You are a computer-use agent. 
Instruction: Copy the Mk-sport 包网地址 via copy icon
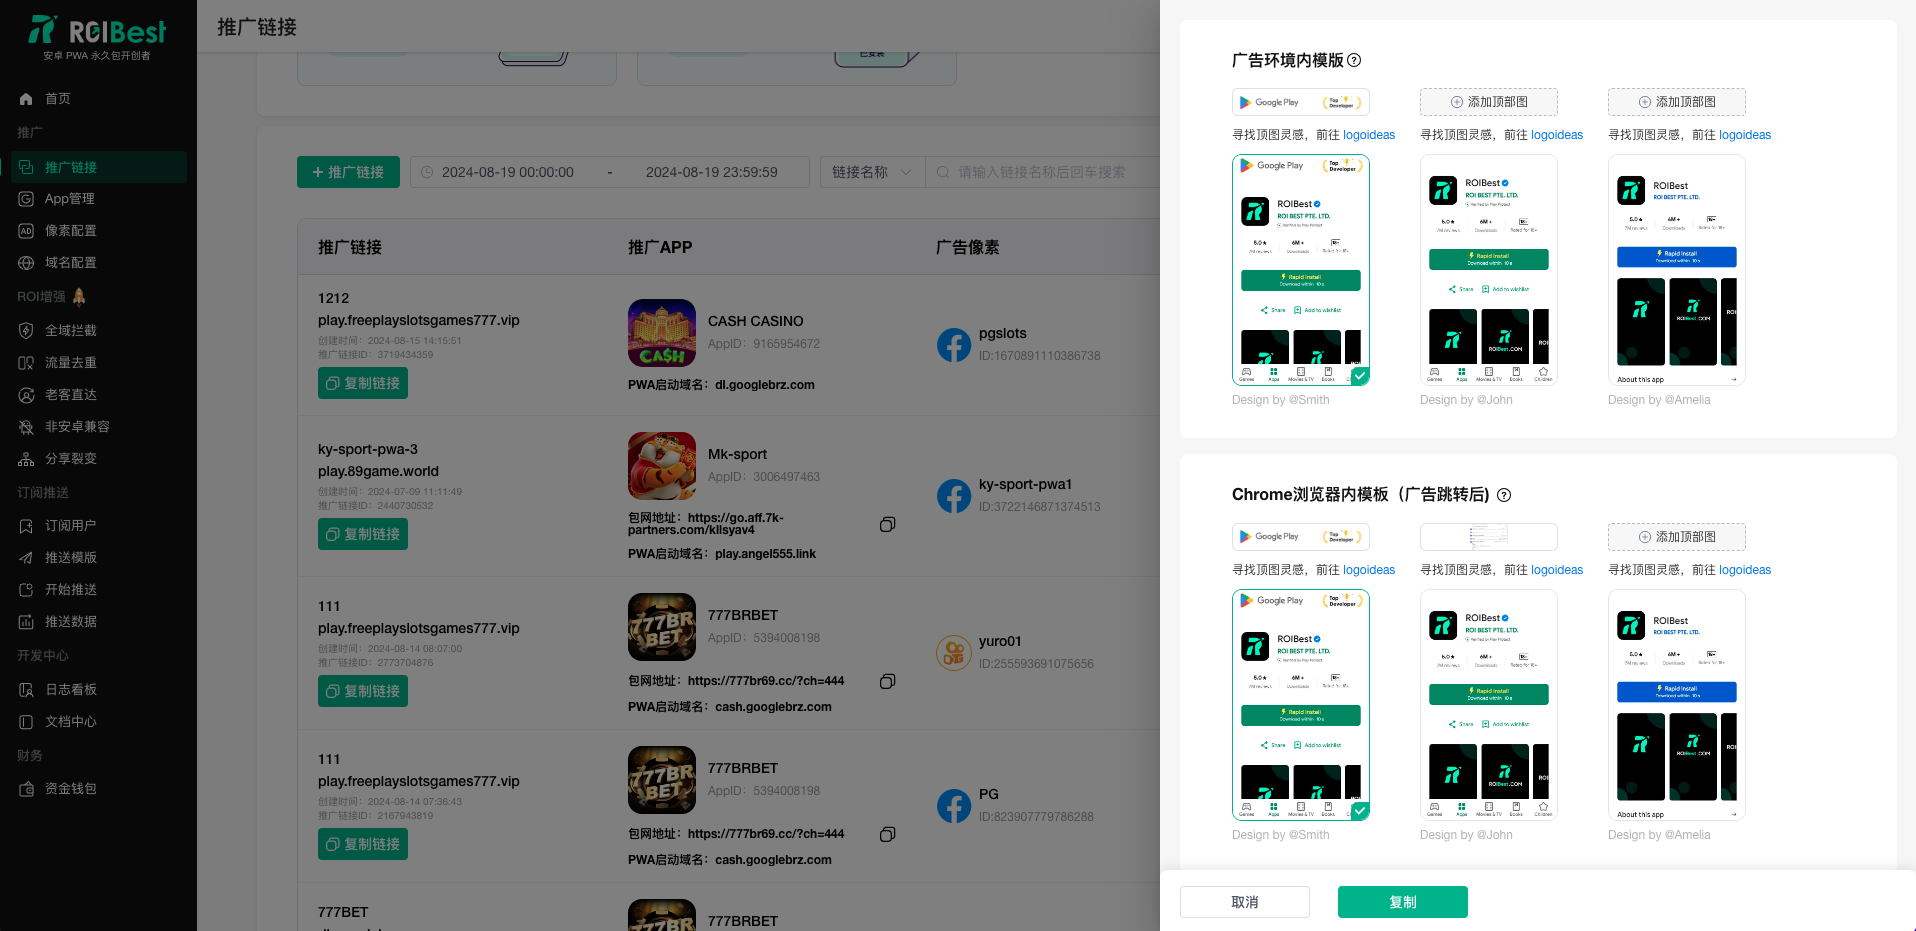pyautogui.click(x=887, y=525)
